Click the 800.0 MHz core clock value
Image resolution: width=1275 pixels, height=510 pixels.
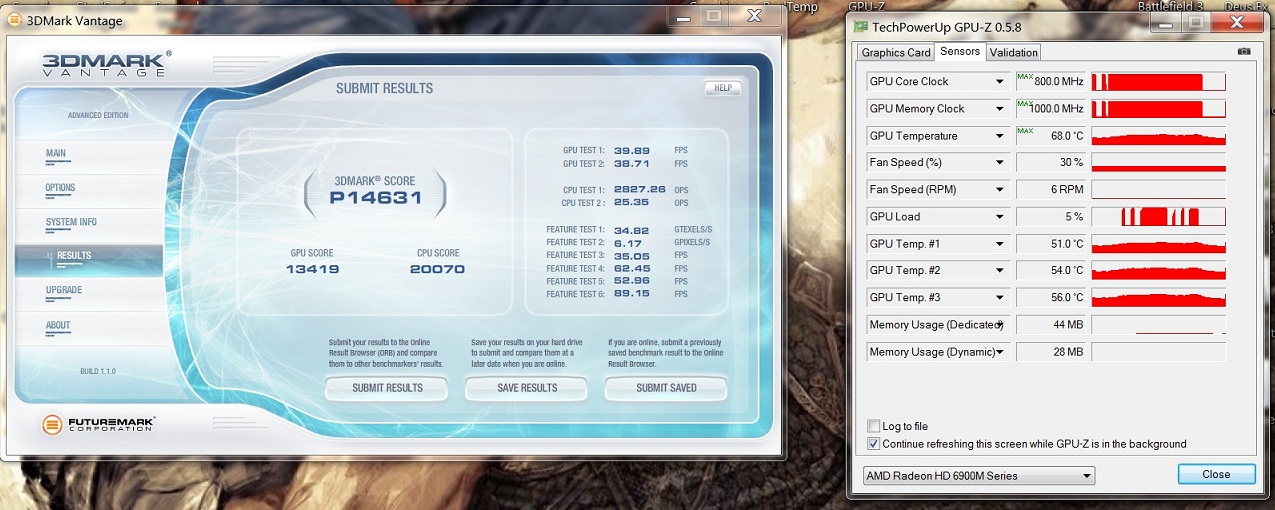1059,82
